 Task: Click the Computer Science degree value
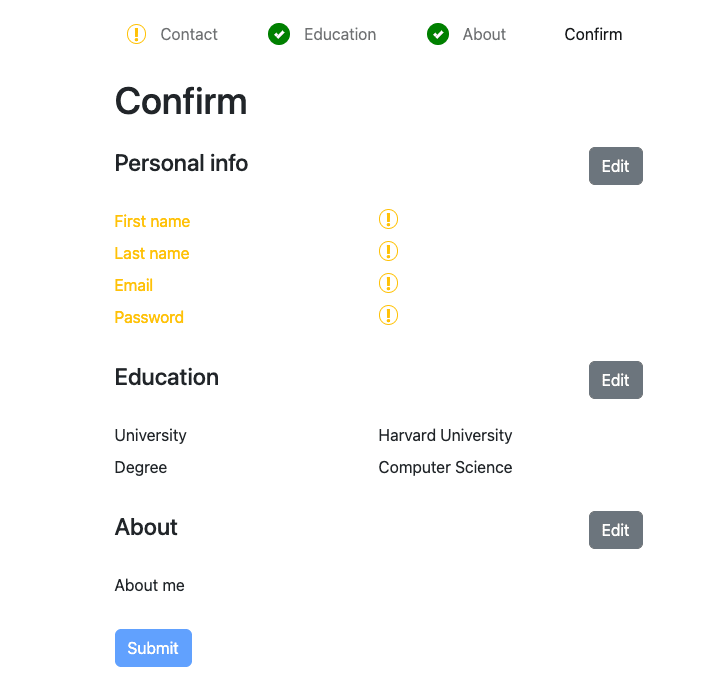click(x=445, y=467)
